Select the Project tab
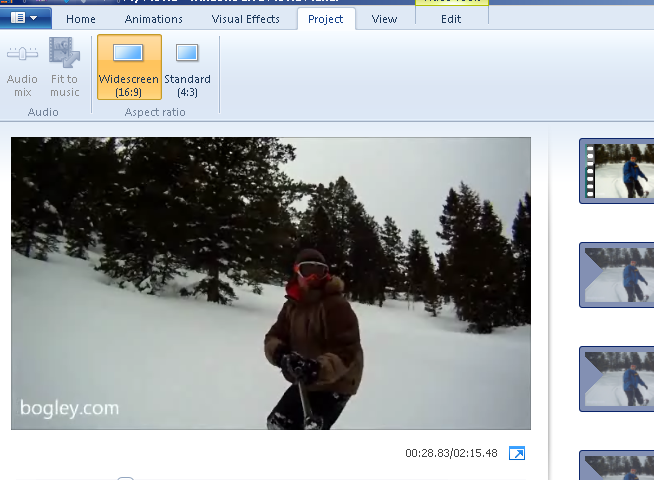Screen dimensions: 654x480 pos(326,19)
